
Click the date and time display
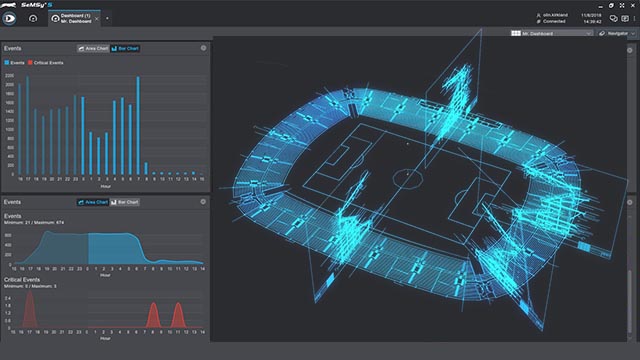pos(591,18)
